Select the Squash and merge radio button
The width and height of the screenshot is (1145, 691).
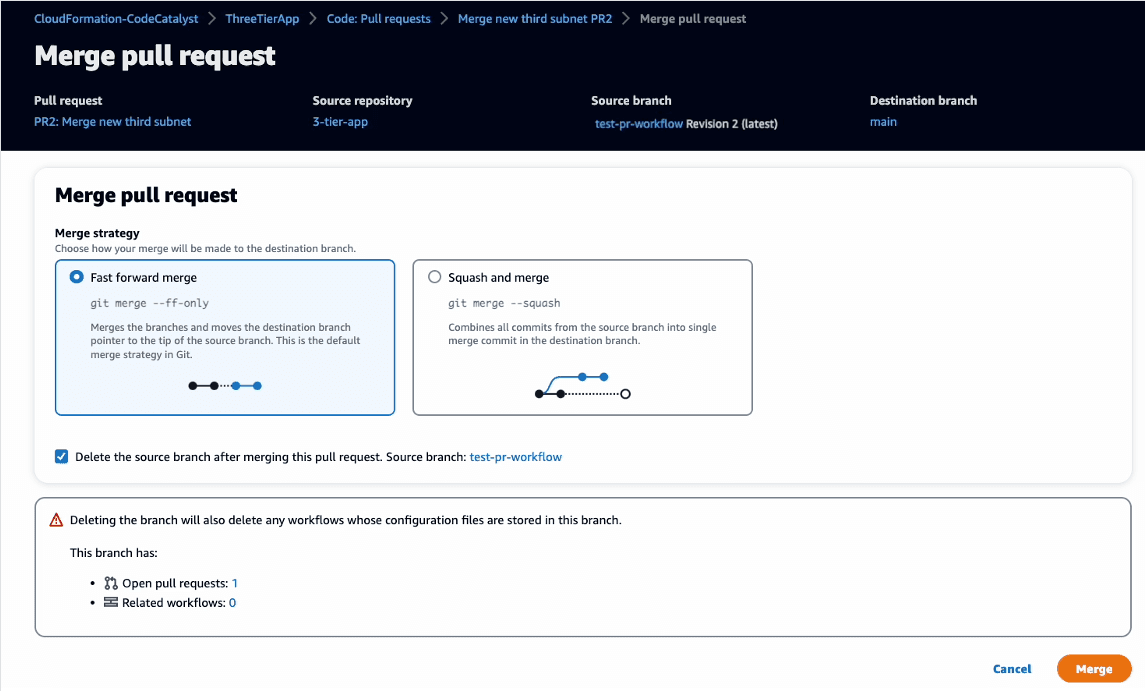[x=434, y=277]
